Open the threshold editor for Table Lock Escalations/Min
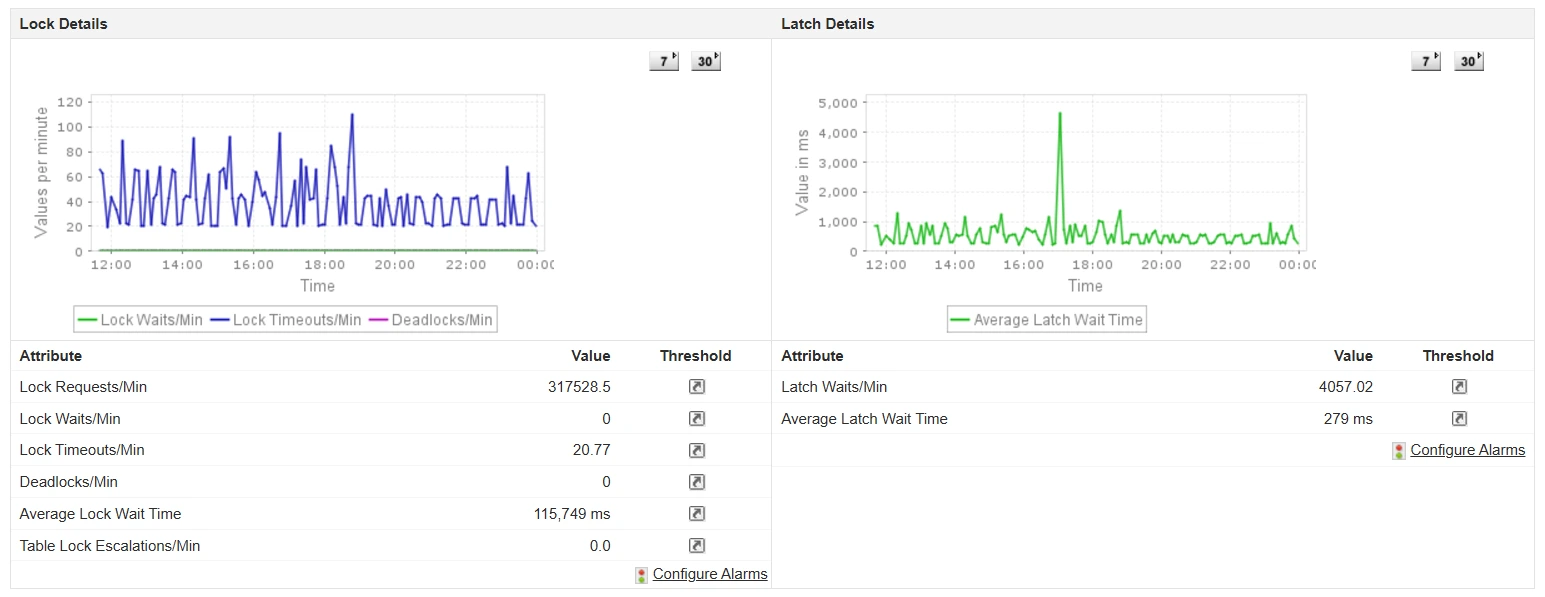Image resolution: width=1545 pixels, height=597 pixels. point(697,546)
